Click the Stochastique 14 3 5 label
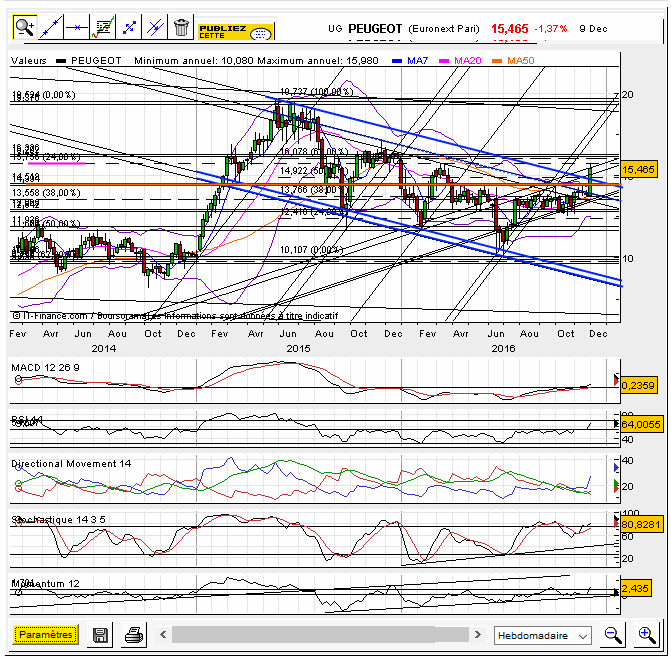The height and width of the screenshot is (659, 671). [59, 519]
